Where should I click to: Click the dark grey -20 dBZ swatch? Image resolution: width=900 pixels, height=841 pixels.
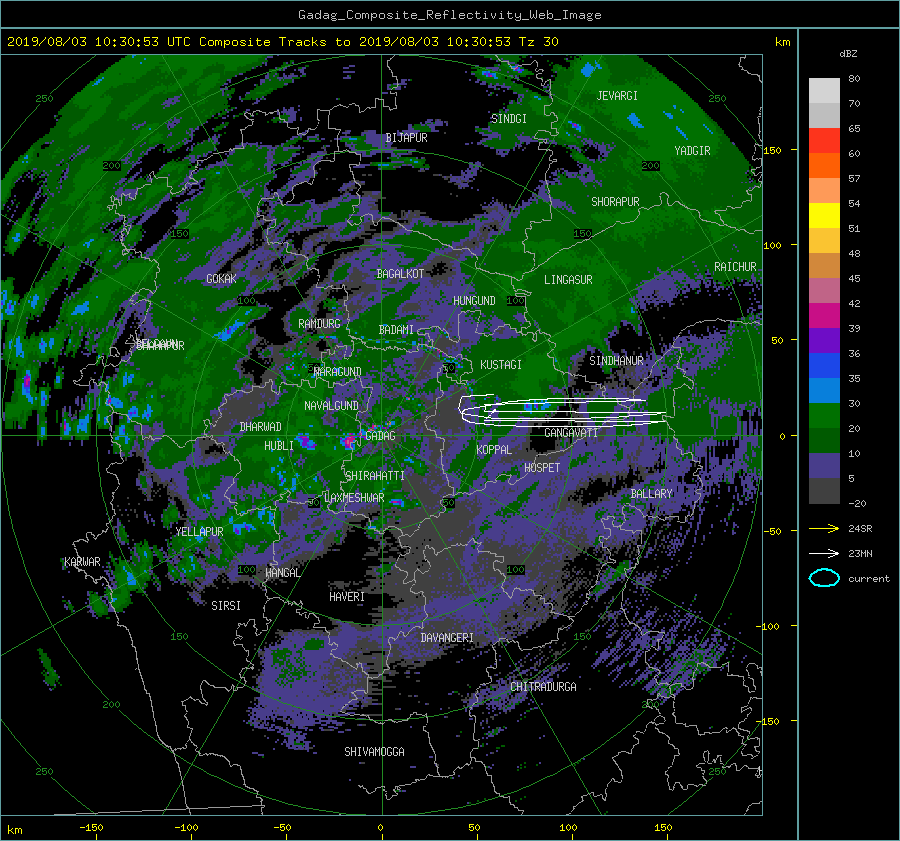[824, 491]
